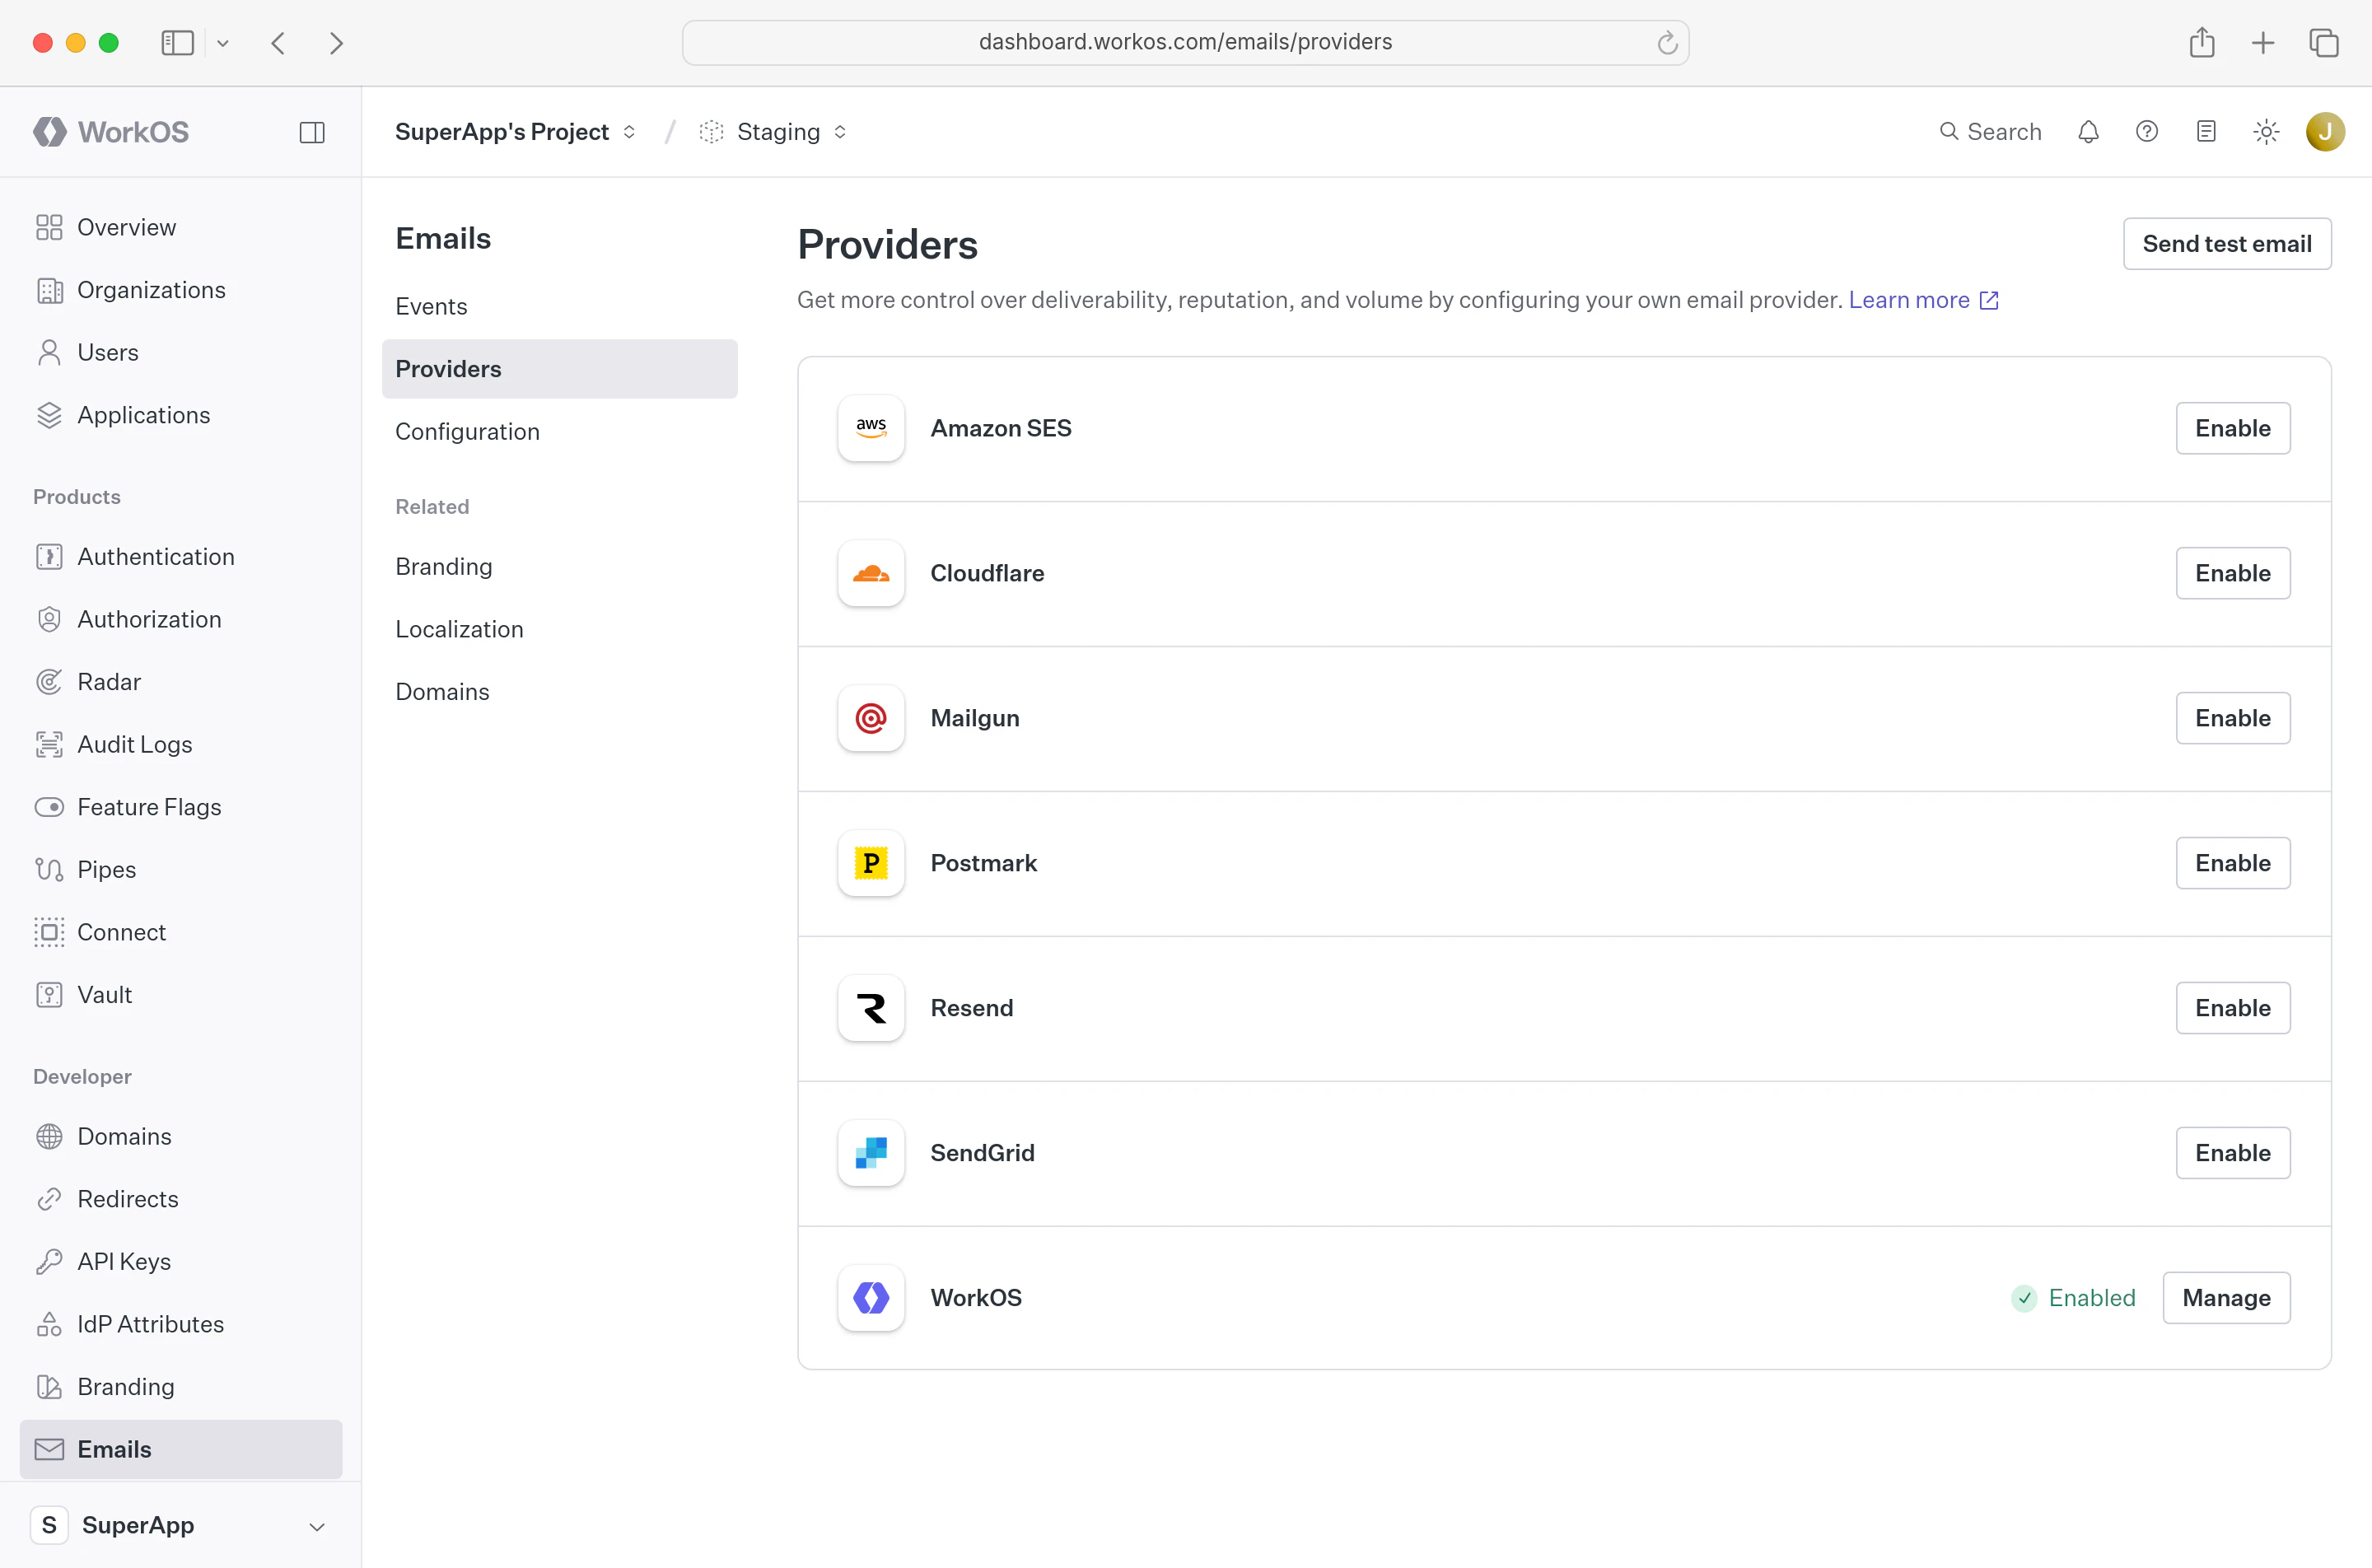The width and height of the screenshot is (2372, 1568).
Task: Open Radar in the sidebar
Action: pyautogui.click(x=180, y=682)
